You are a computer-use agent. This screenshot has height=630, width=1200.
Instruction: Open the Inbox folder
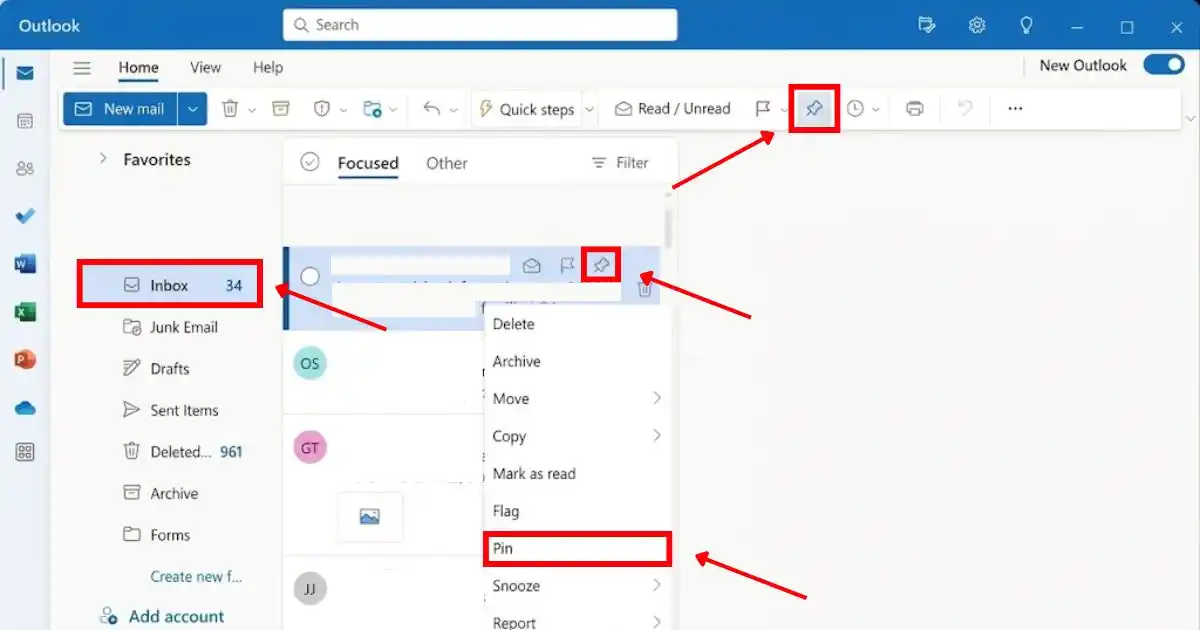[x=170, y=285]
